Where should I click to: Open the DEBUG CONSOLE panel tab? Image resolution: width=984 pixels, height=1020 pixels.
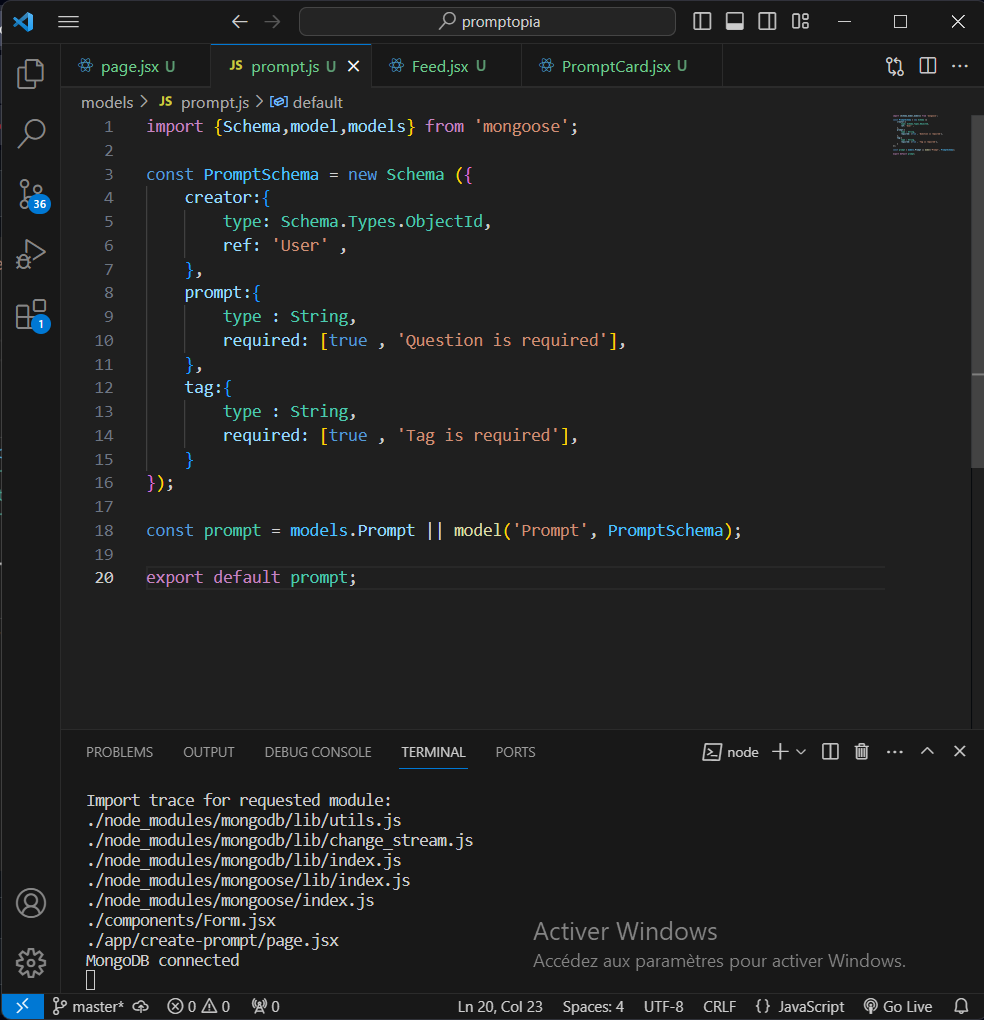[x=317, y=752]
